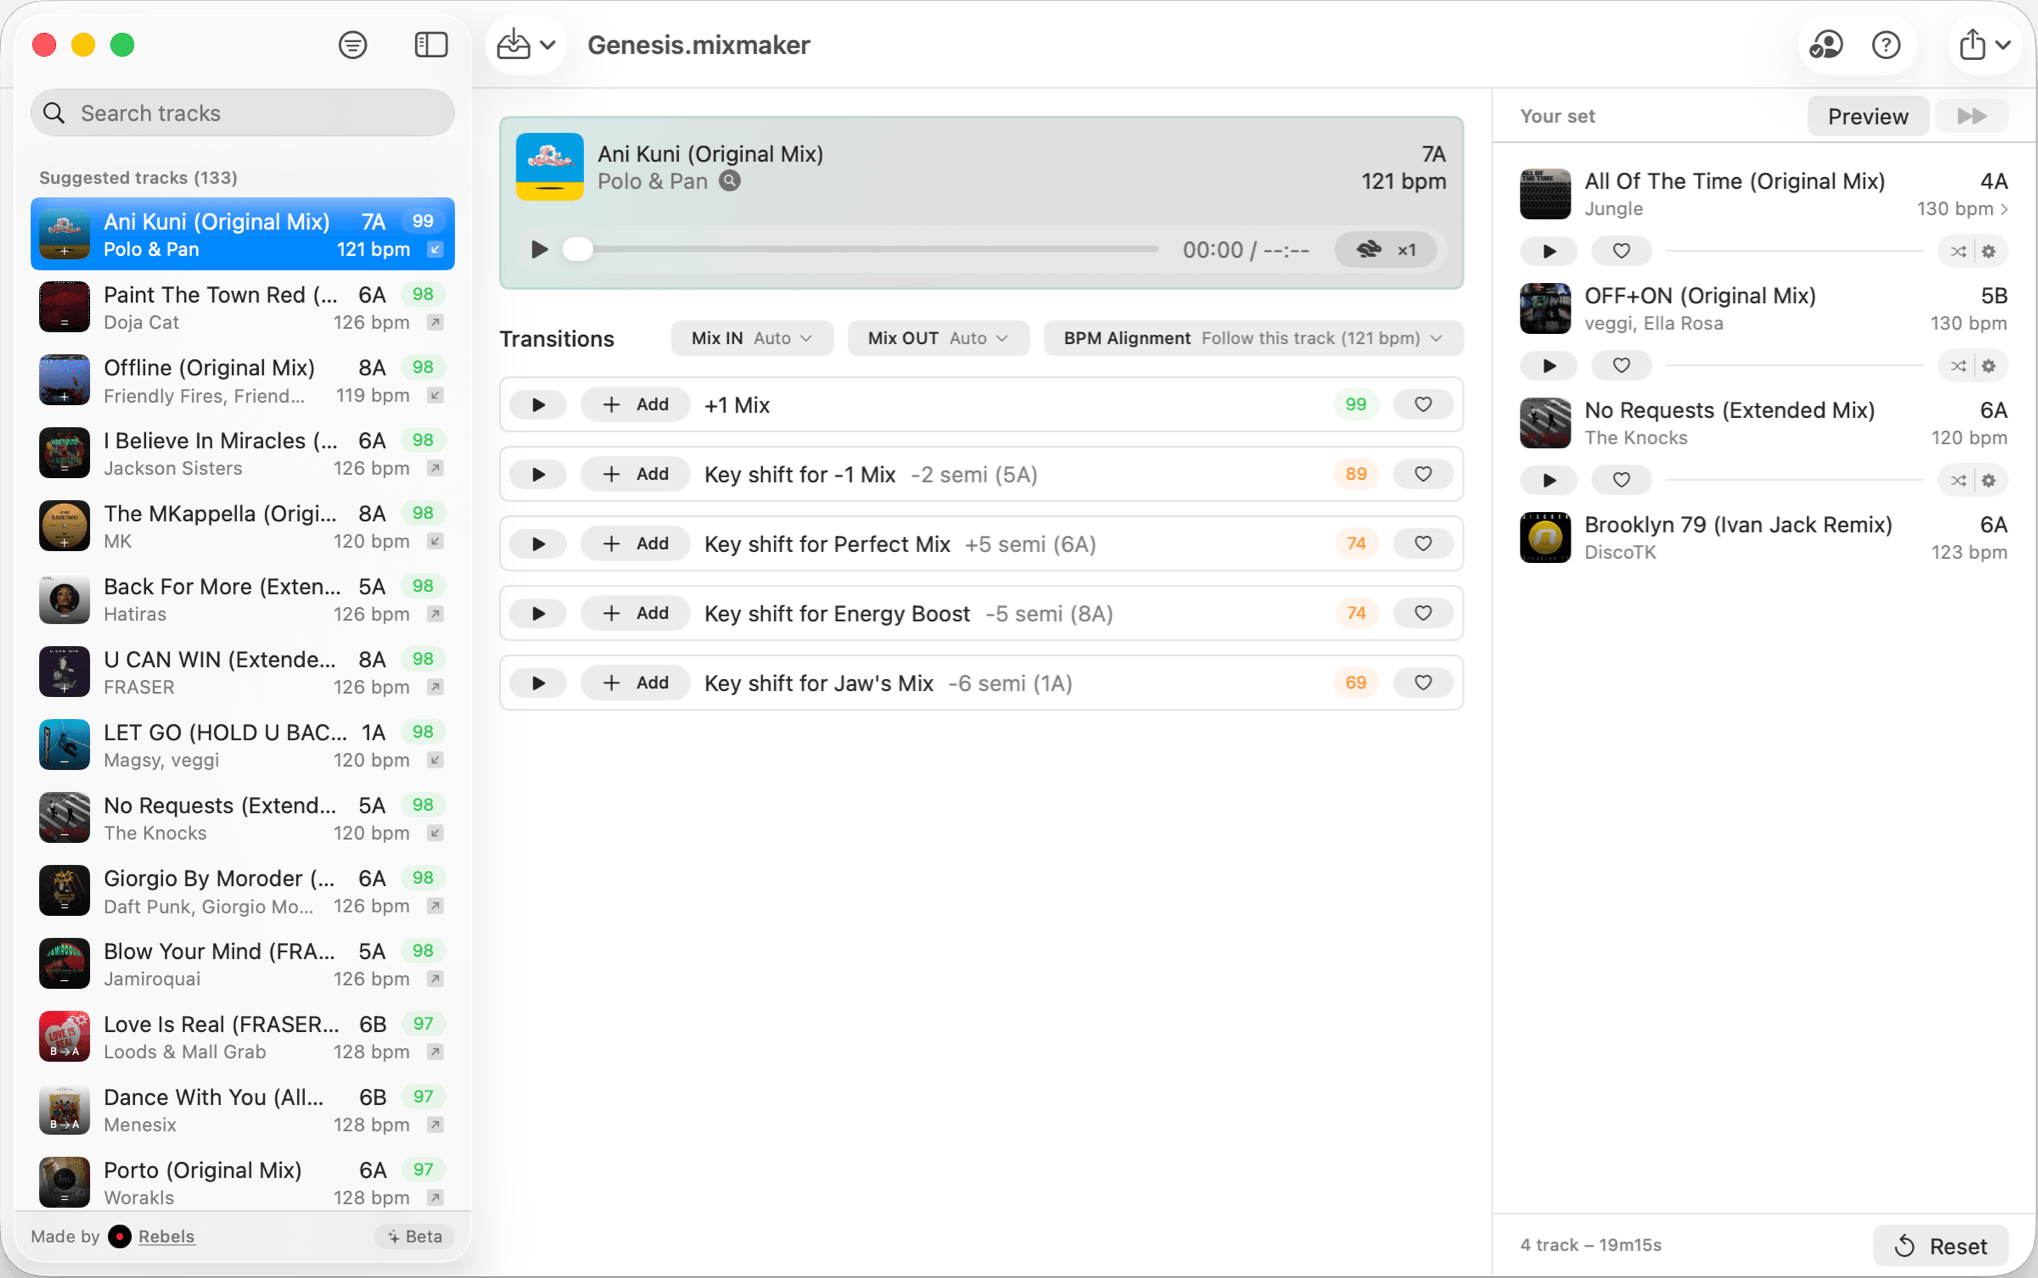This screenshot has width=2038, height=1278.
Task: Click the filter list icon above the track list
Action: coord(352,45)
